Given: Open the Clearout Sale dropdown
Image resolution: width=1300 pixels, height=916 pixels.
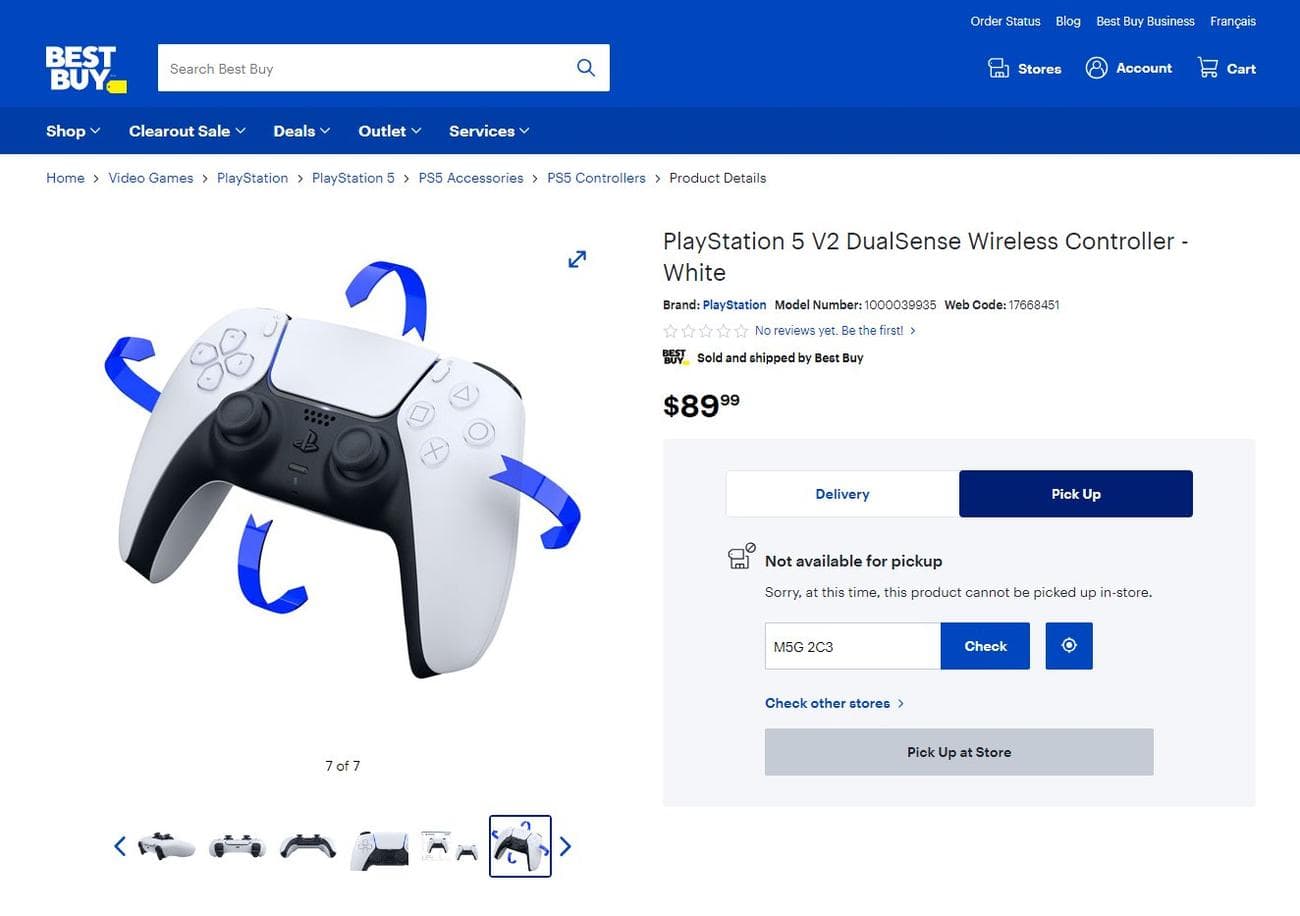Looking at the screenshot, I should [187, 131].
